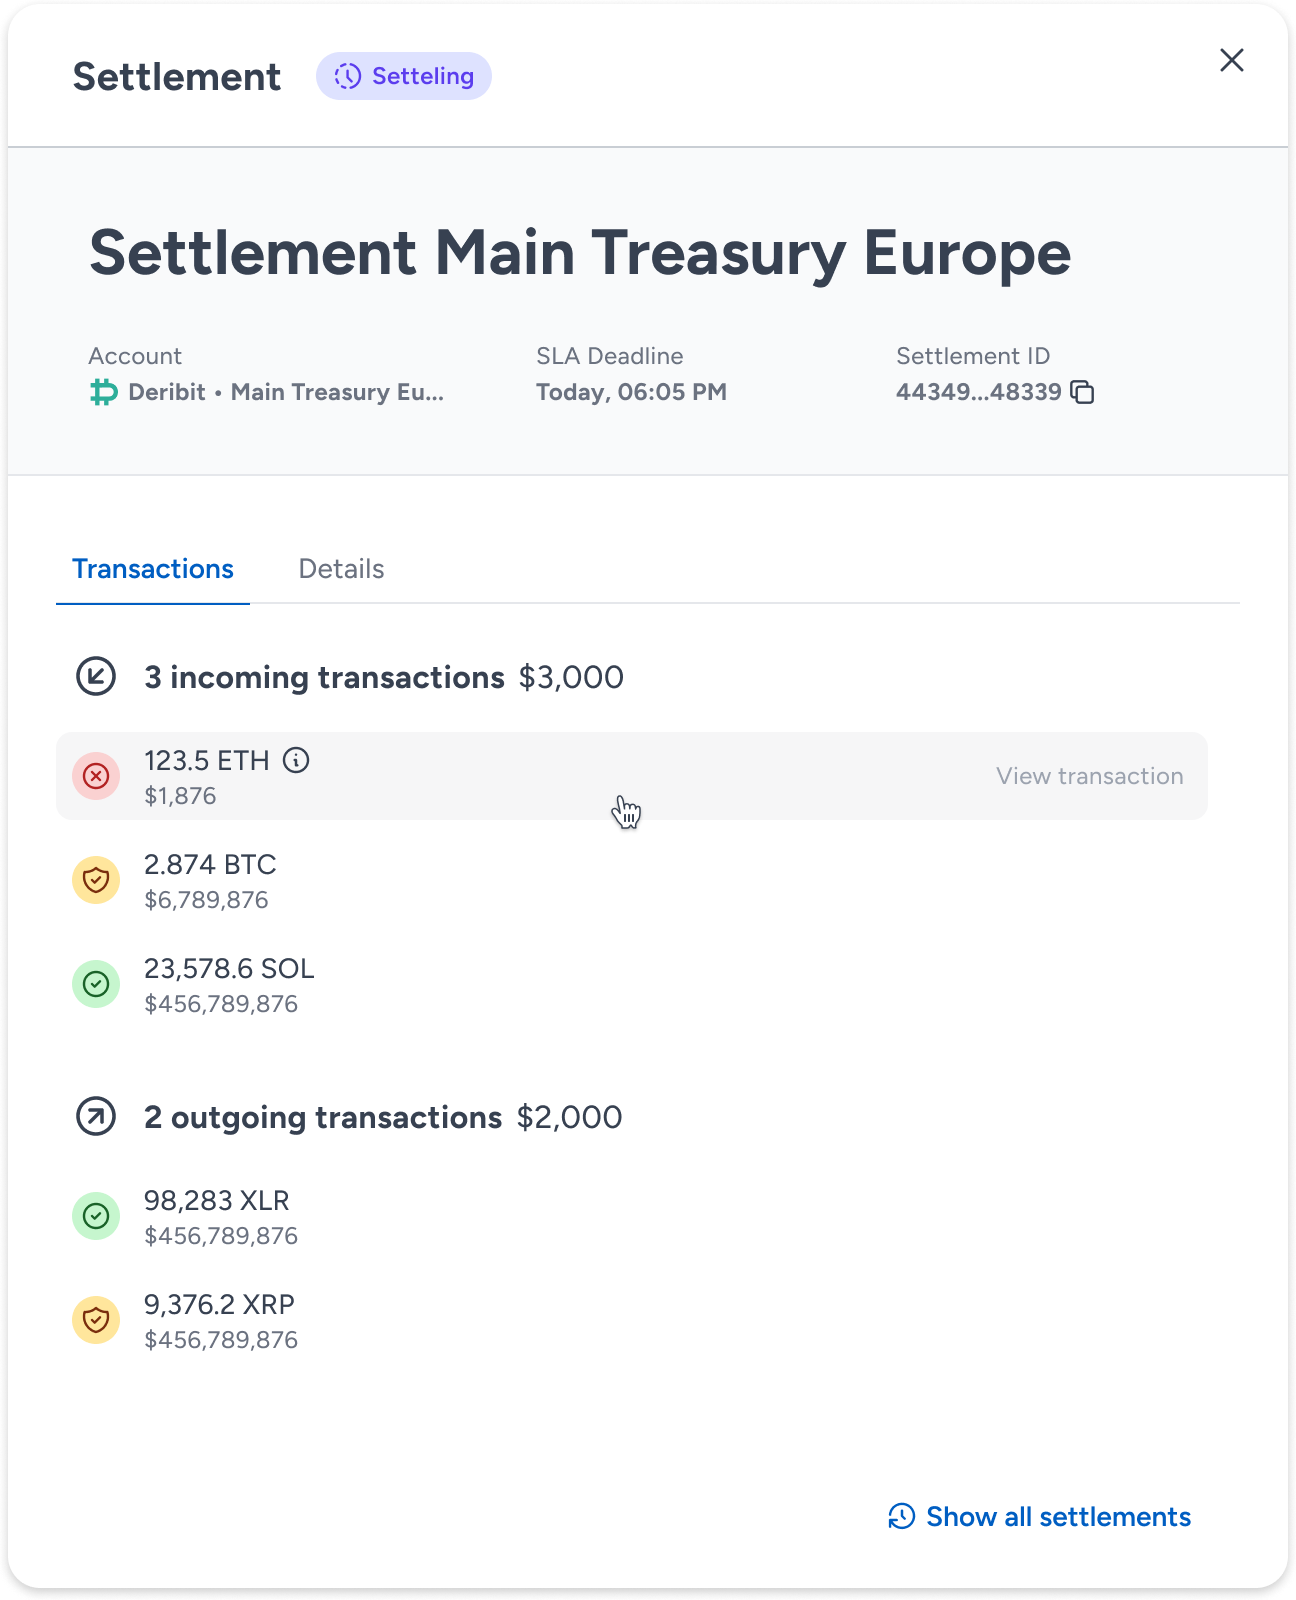
Task: Click the red failed status icon for ETH
Action: click(96, 776)
